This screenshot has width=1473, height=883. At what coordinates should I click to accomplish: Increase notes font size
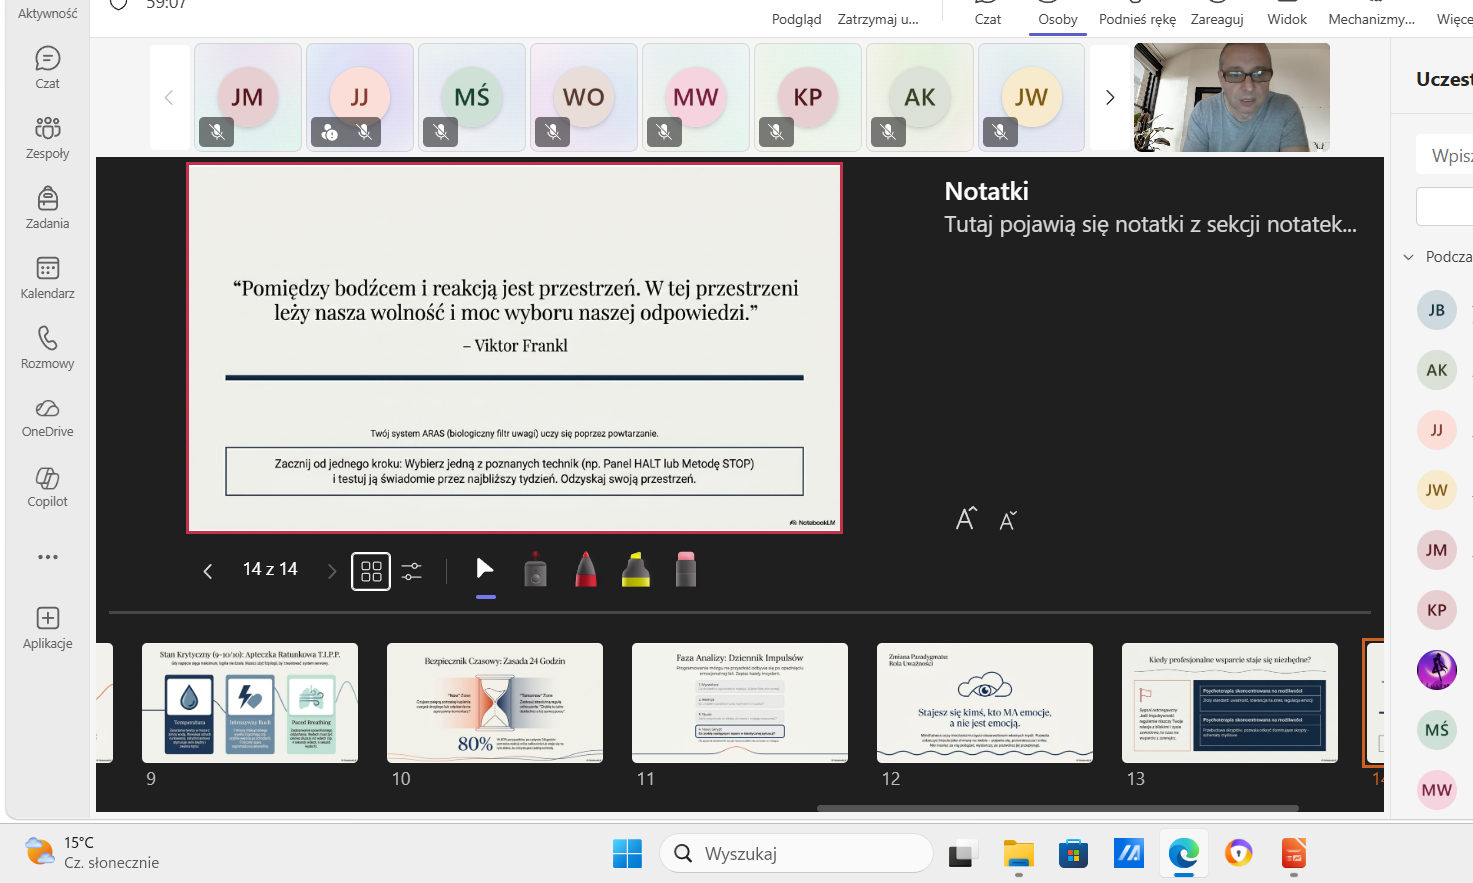[965, 519]
